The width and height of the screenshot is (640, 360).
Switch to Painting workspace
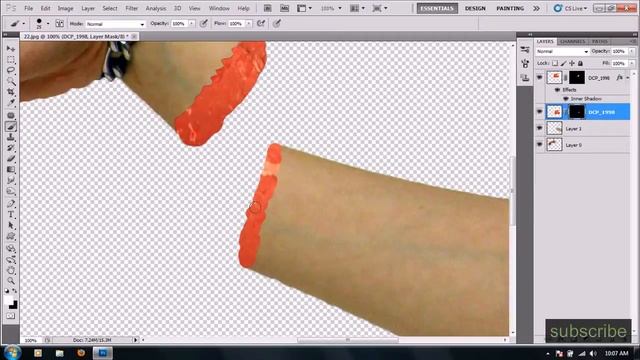point(510,8)
